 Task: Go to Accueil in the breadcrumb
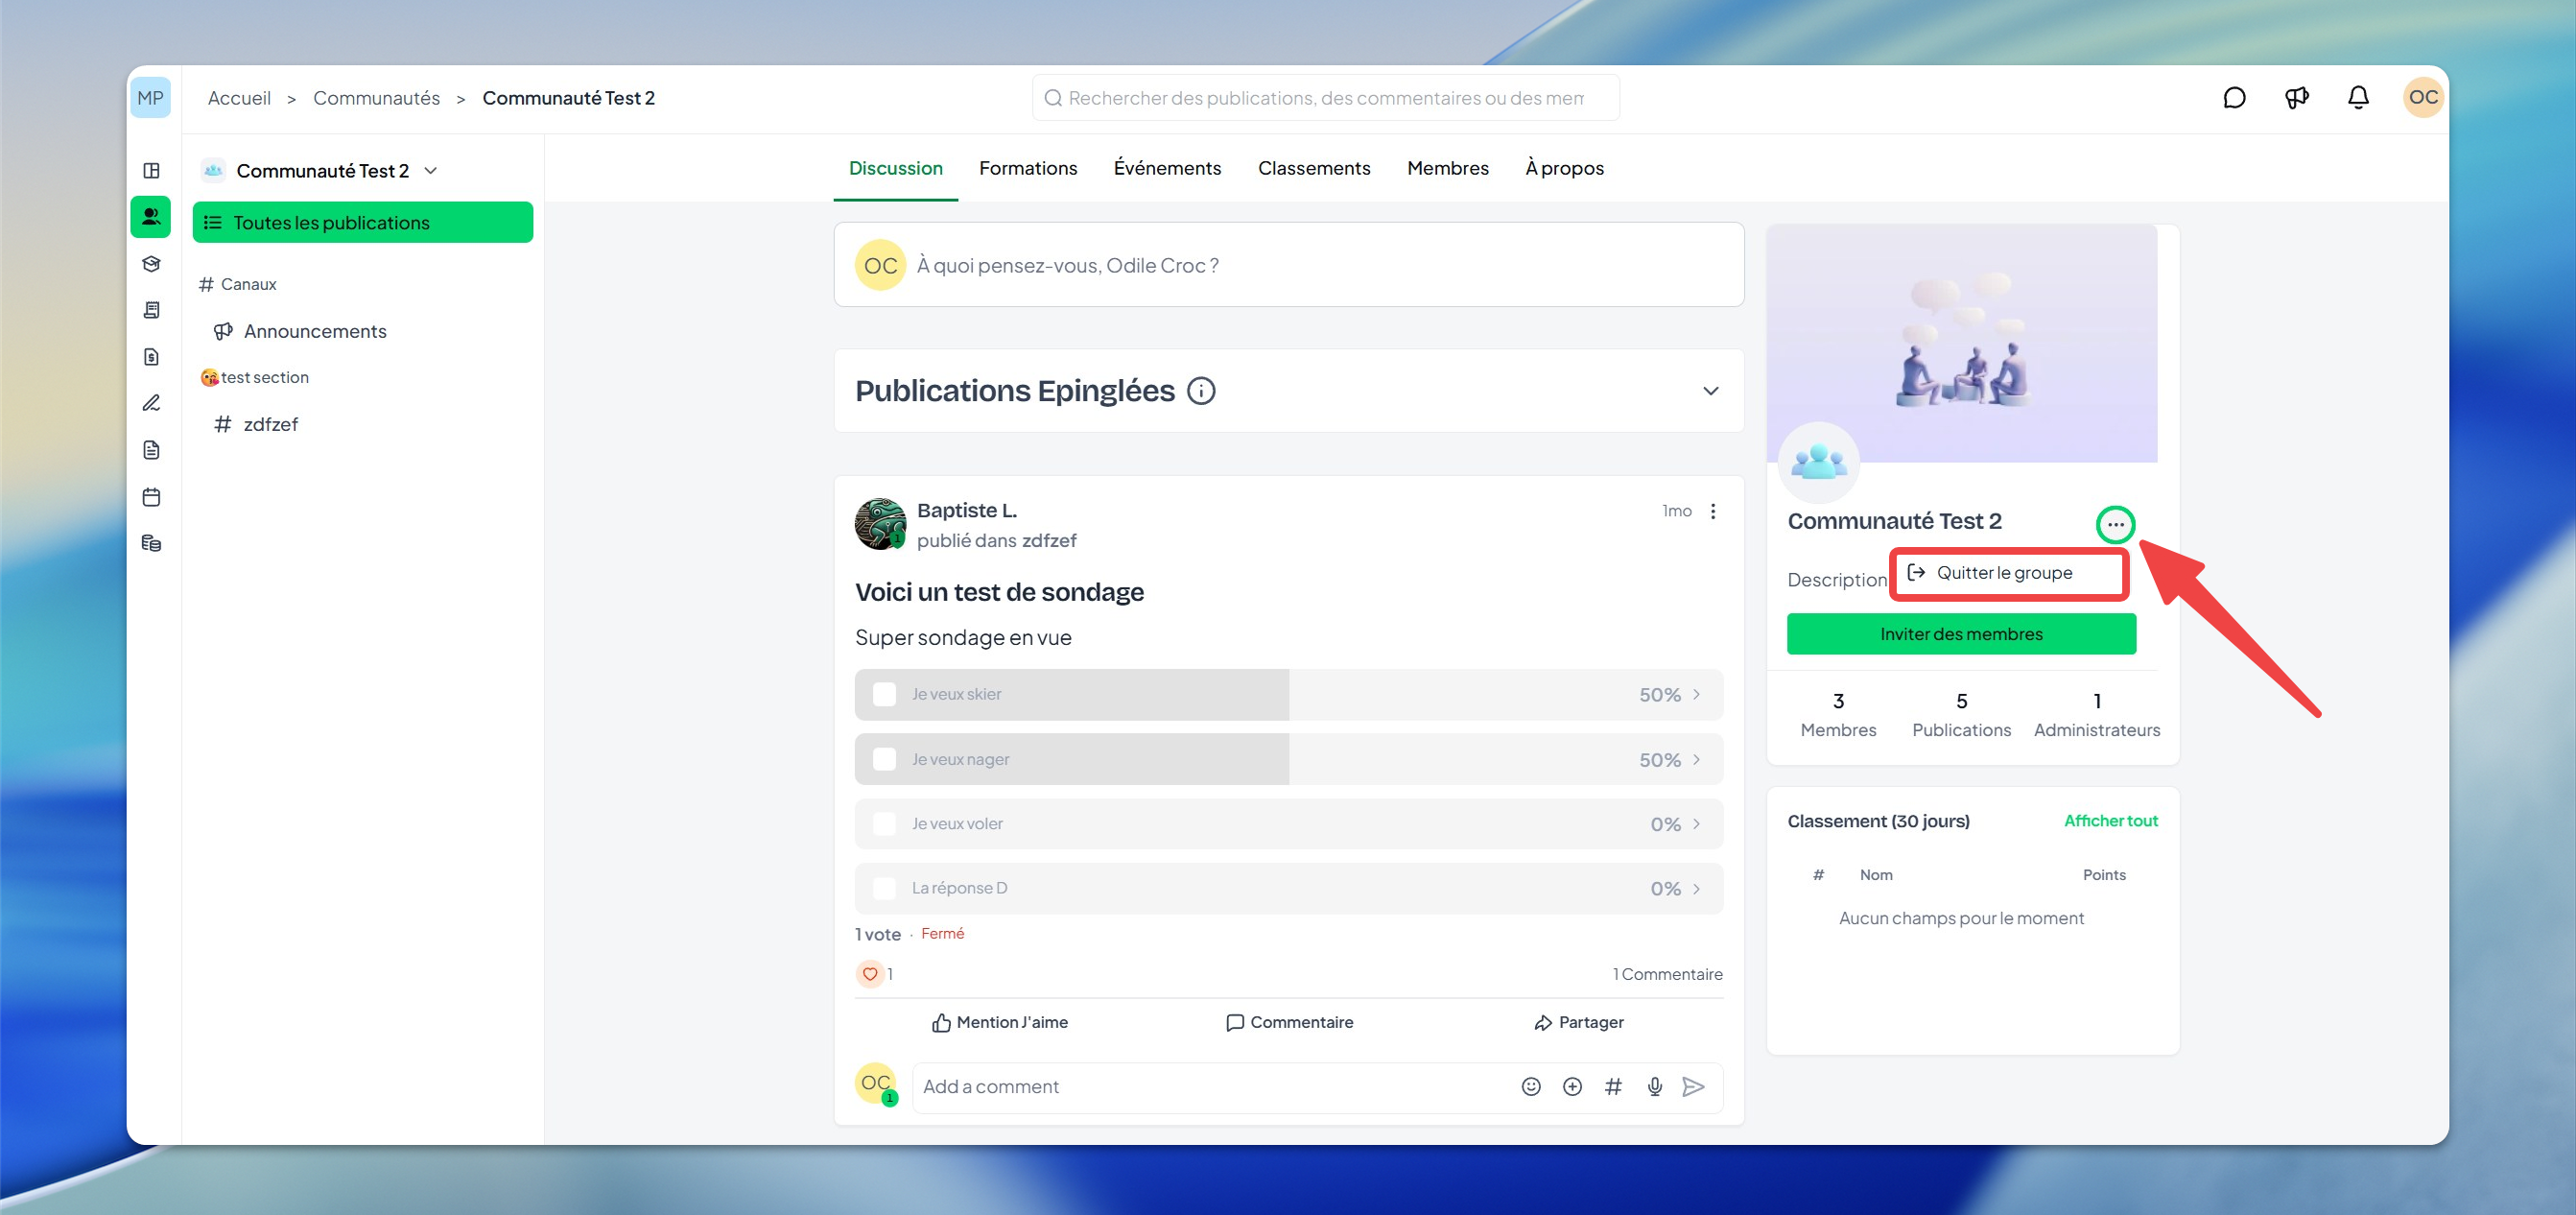[239, 98]
